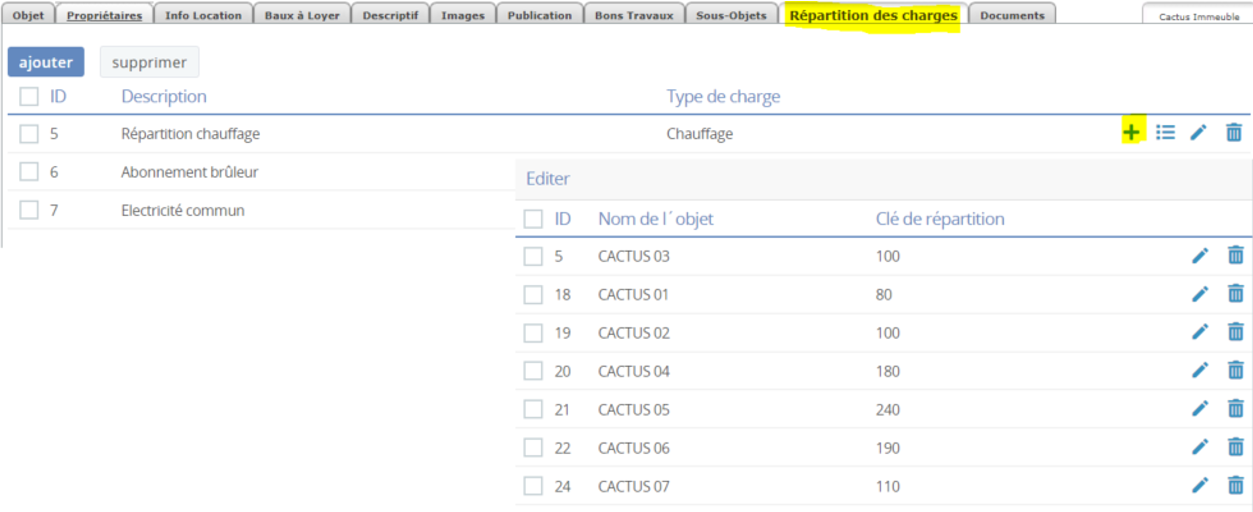Remove CACTUS 07 via trash icon
1253x512 pixels.
point(1235,486)
